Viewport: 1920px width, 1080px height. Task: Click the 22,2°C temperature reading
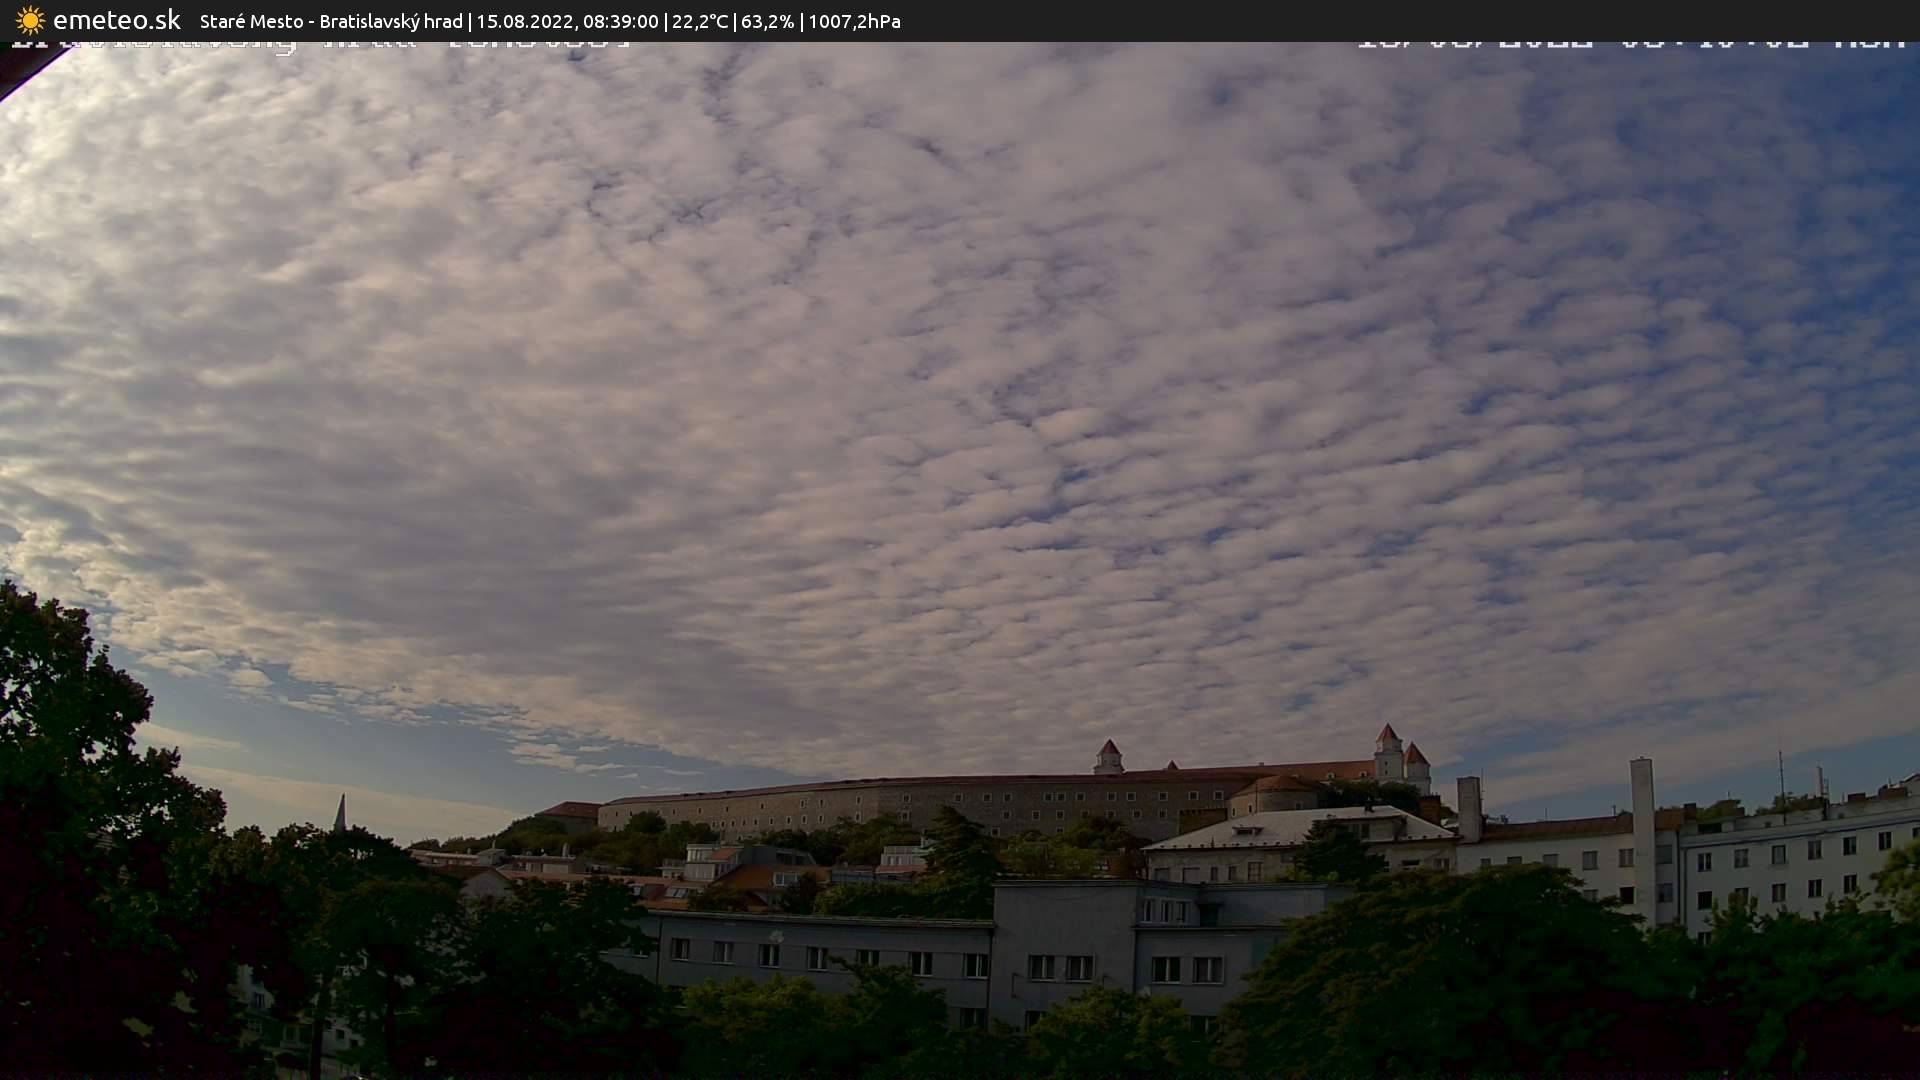click(700, 22)
